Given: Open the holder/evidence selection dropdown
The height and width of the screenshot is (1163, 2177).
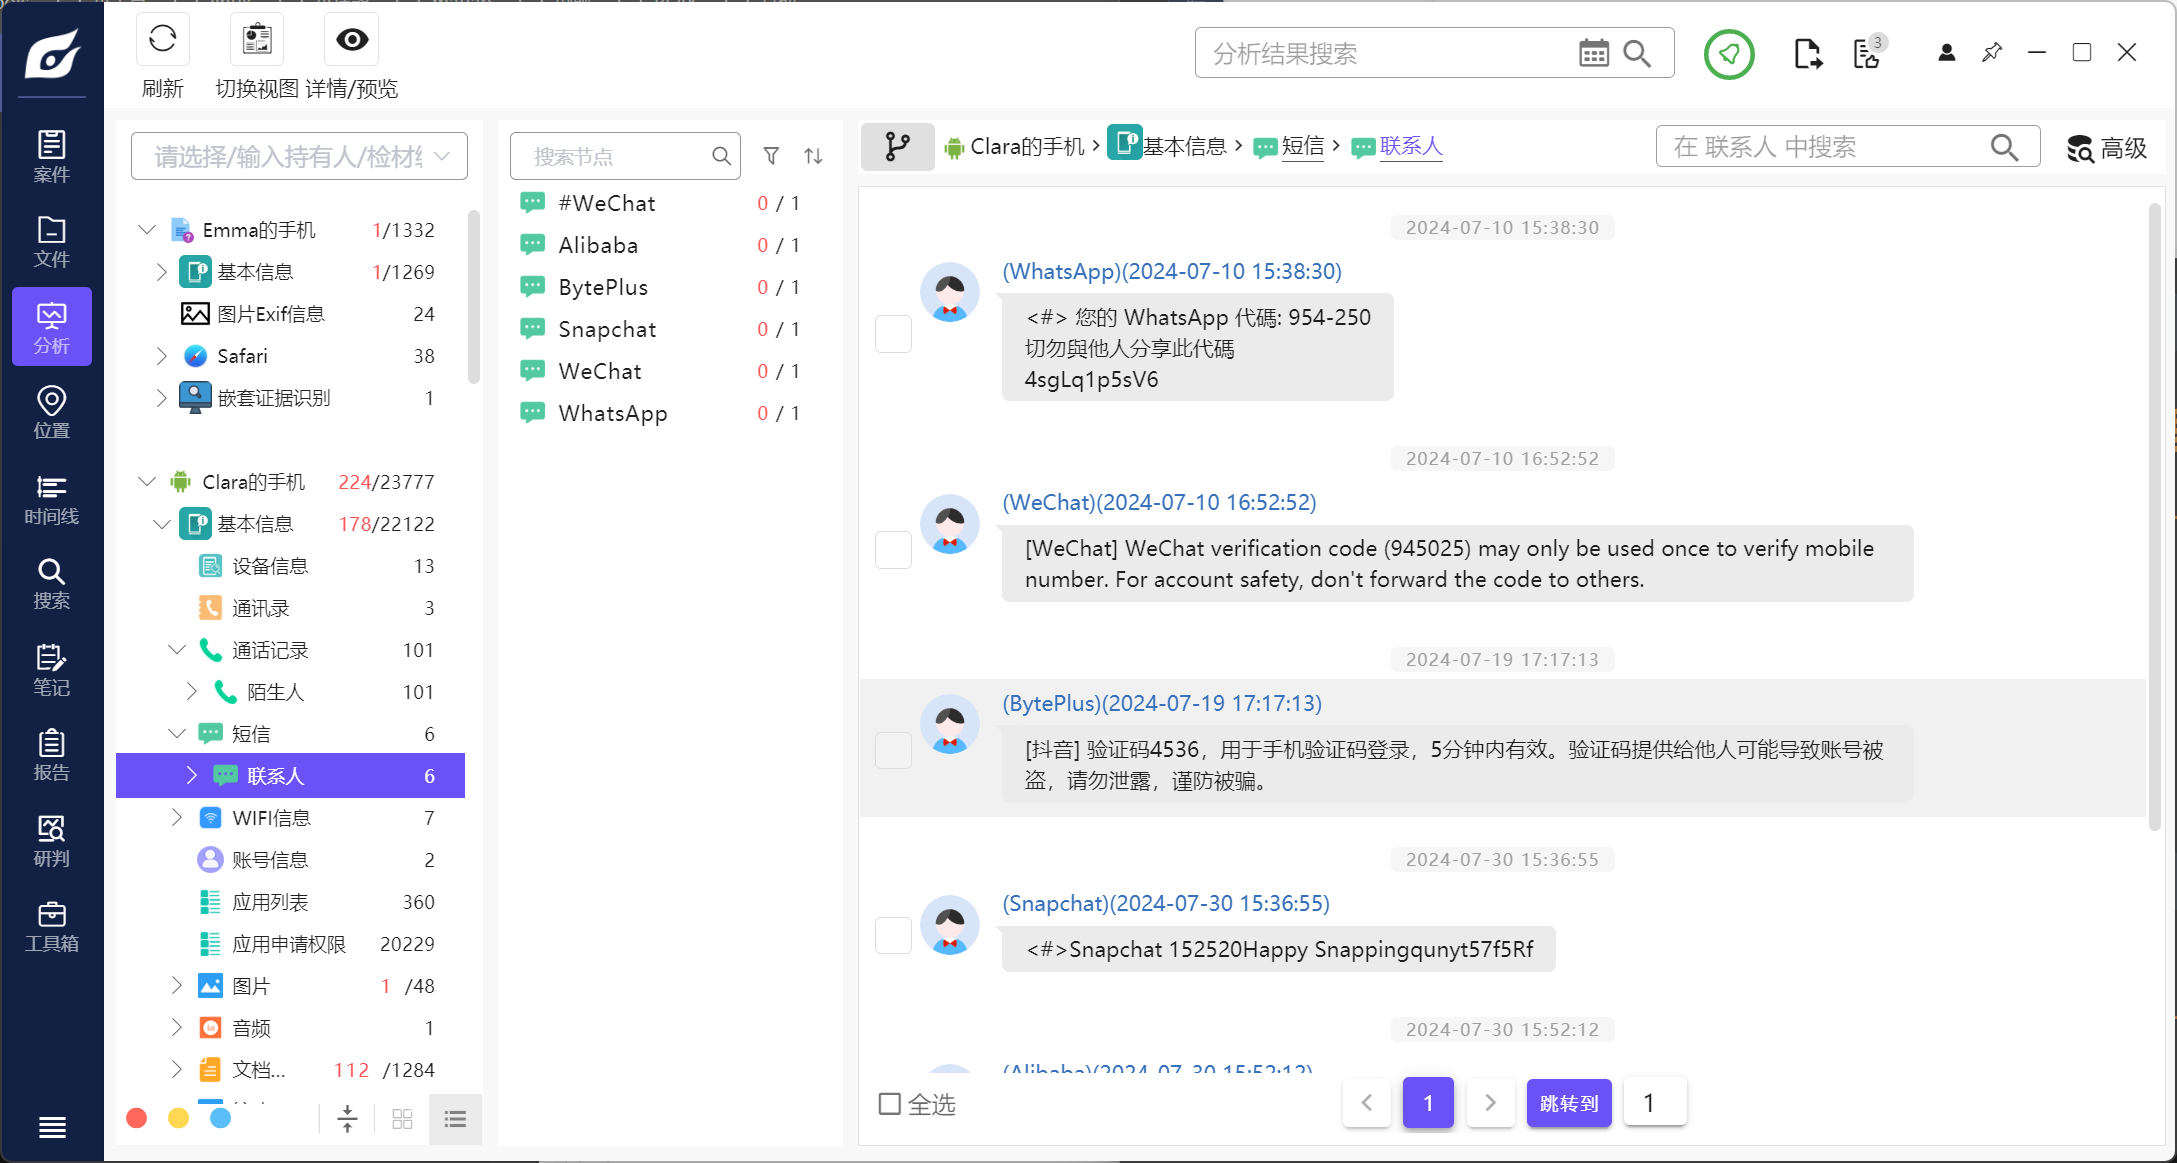Looking at the screenshot, I should (299, 156).
